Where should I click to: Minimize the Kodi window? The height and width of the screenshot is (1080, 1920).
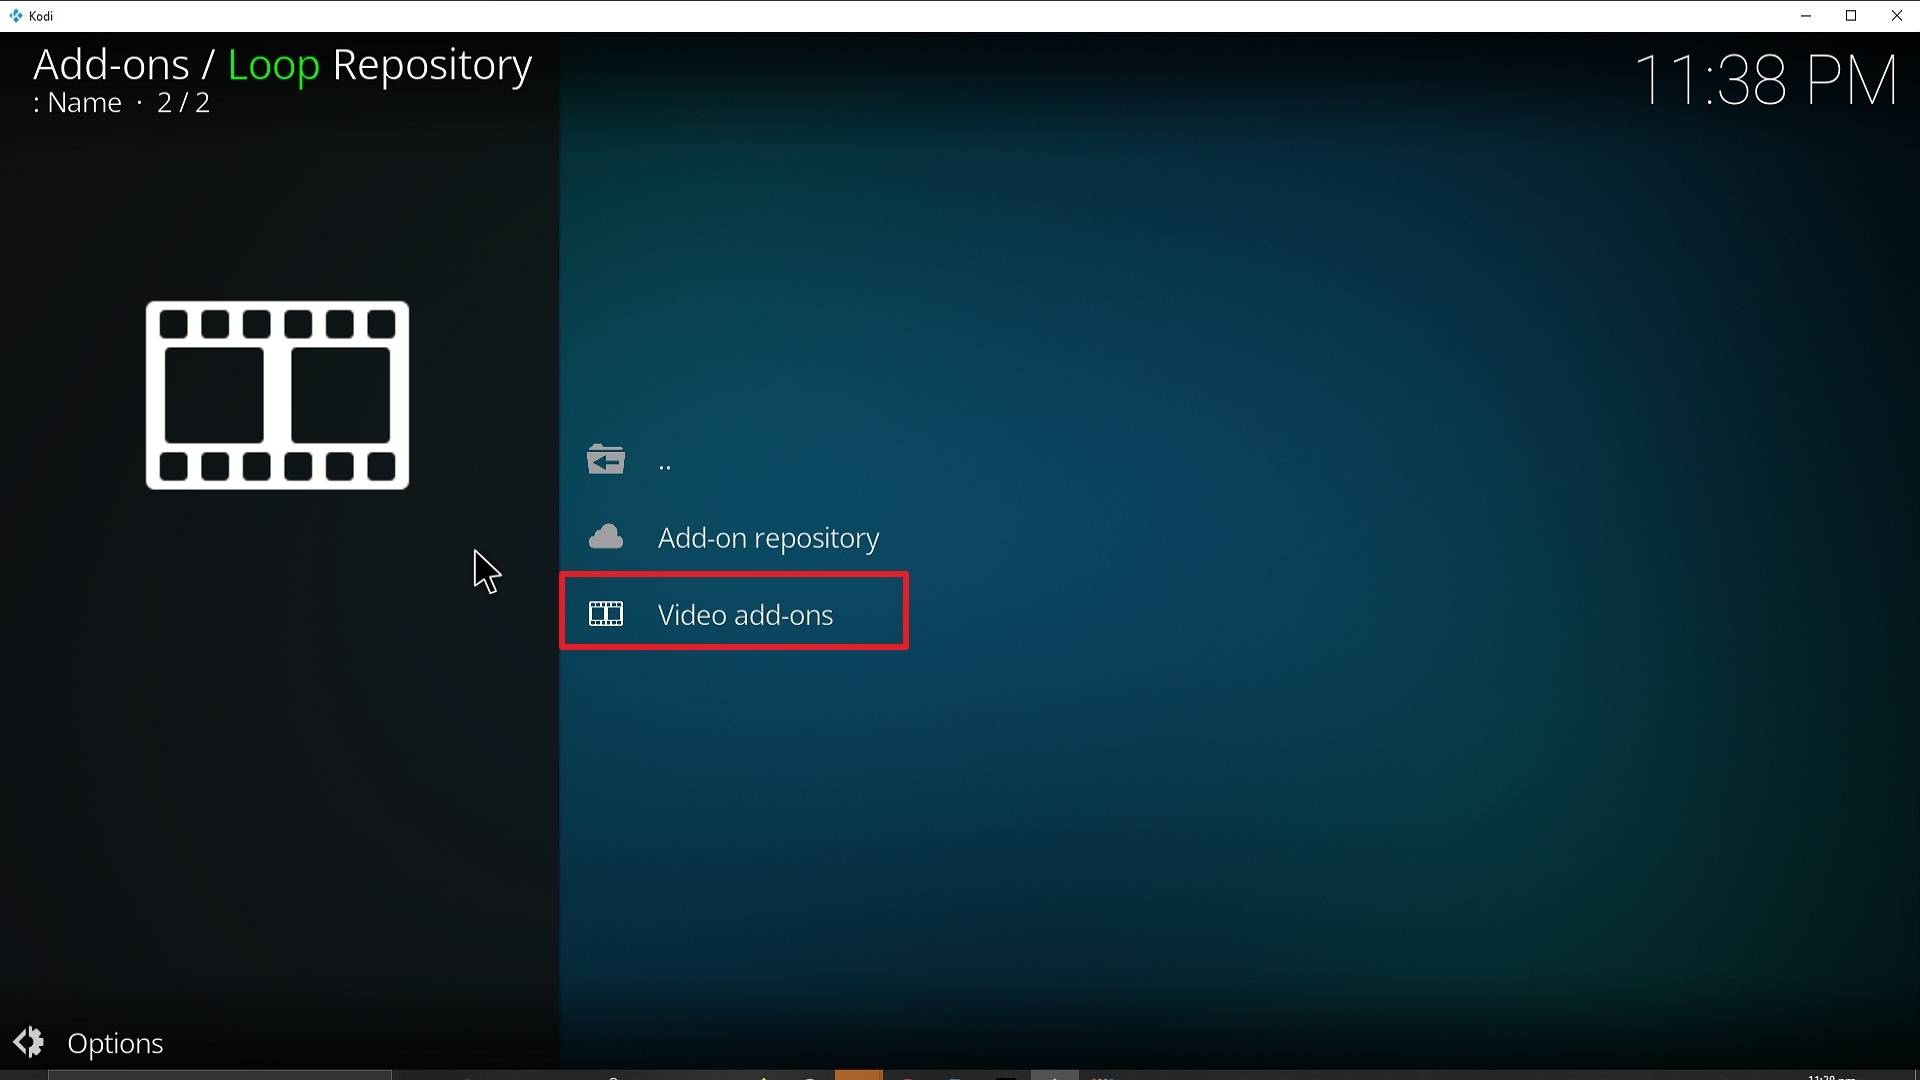coord(1806,16)
